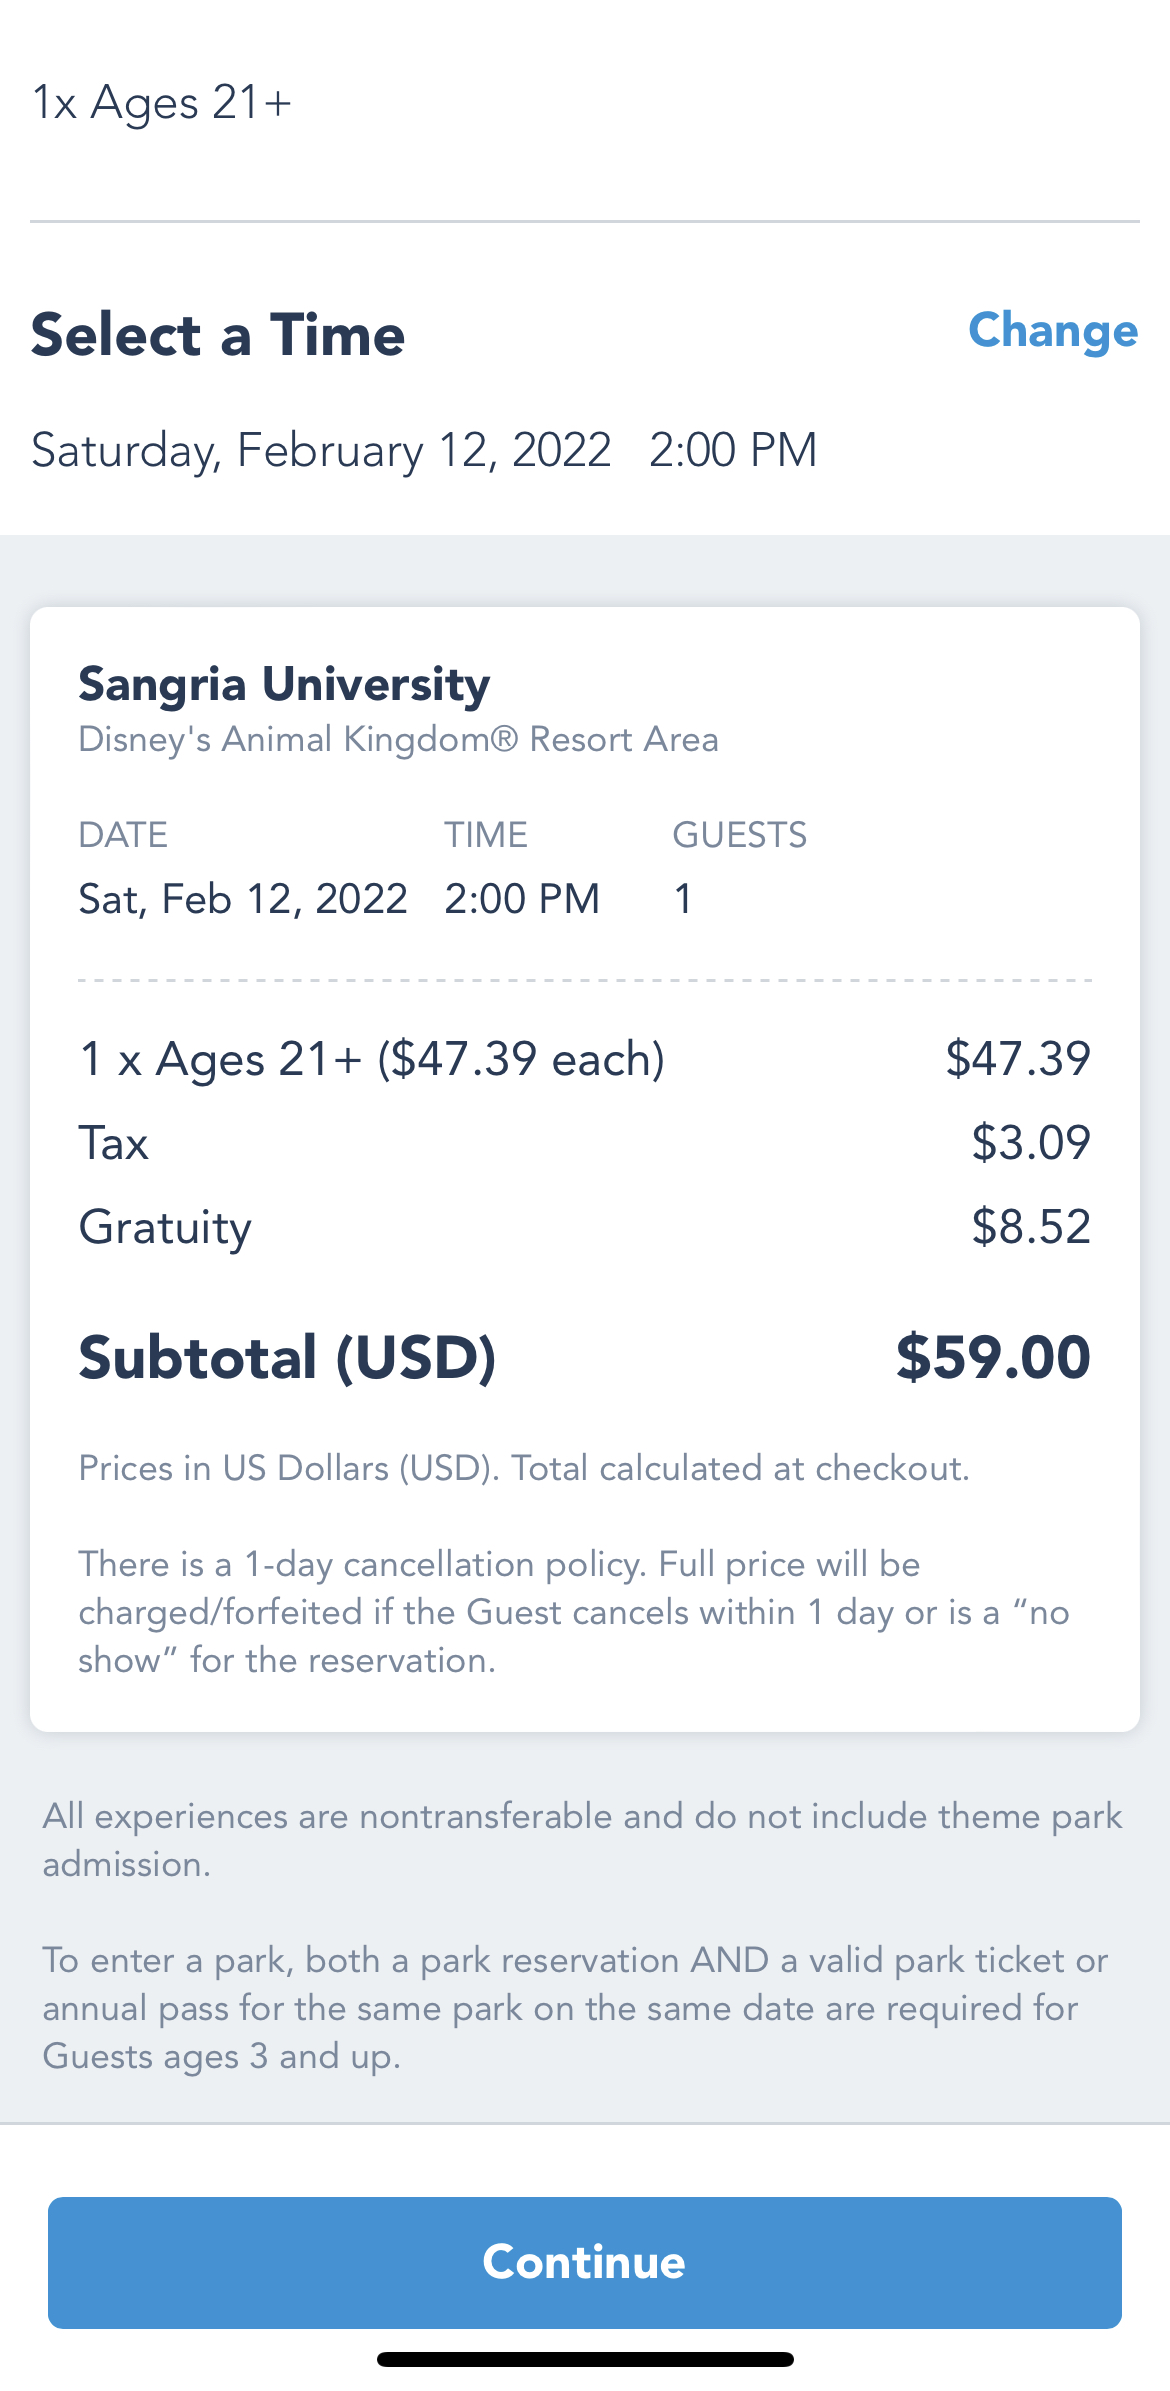
Task: Tap the Ages 21+ $47.39 price row
Action: (585, 1059)
